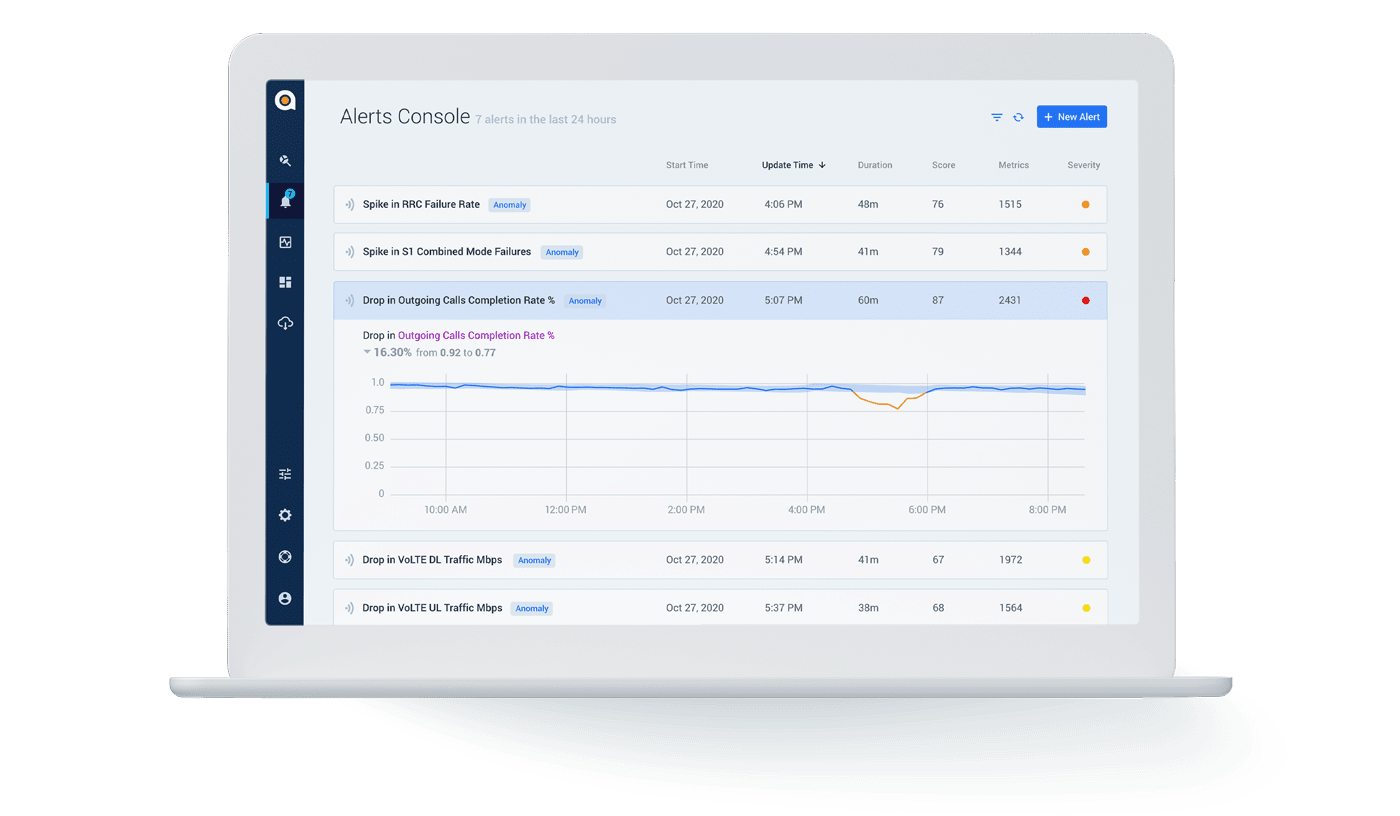Viewport: 1400px width, 816px height.
Task: Click the 5:37 PM update time
Action: click(783, 608)
